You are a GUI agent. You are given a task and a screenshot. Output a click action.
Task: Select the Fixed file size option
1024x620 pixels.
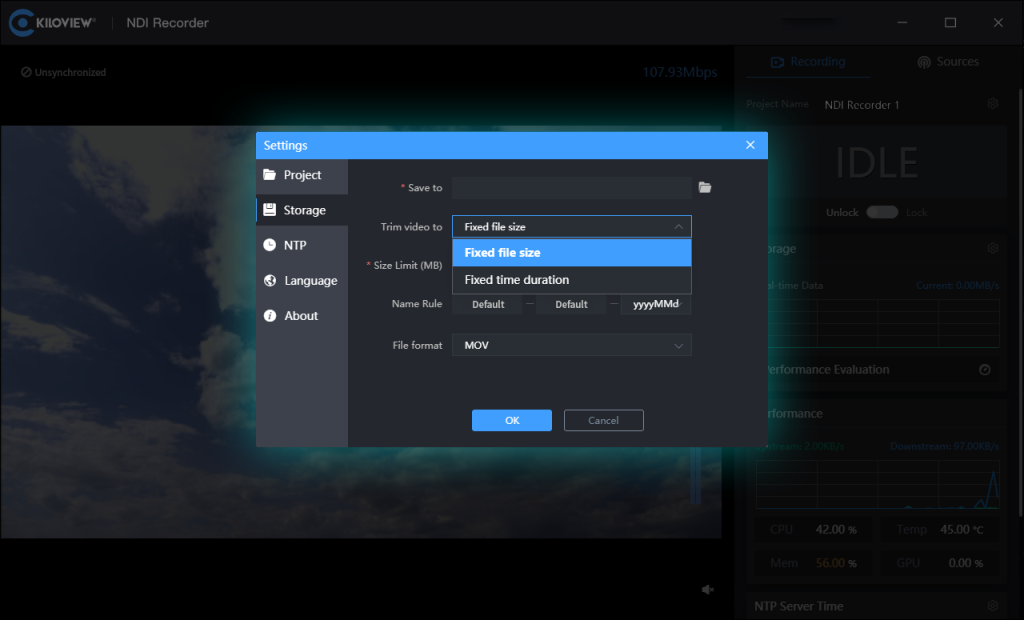click(x=571, y=253)
